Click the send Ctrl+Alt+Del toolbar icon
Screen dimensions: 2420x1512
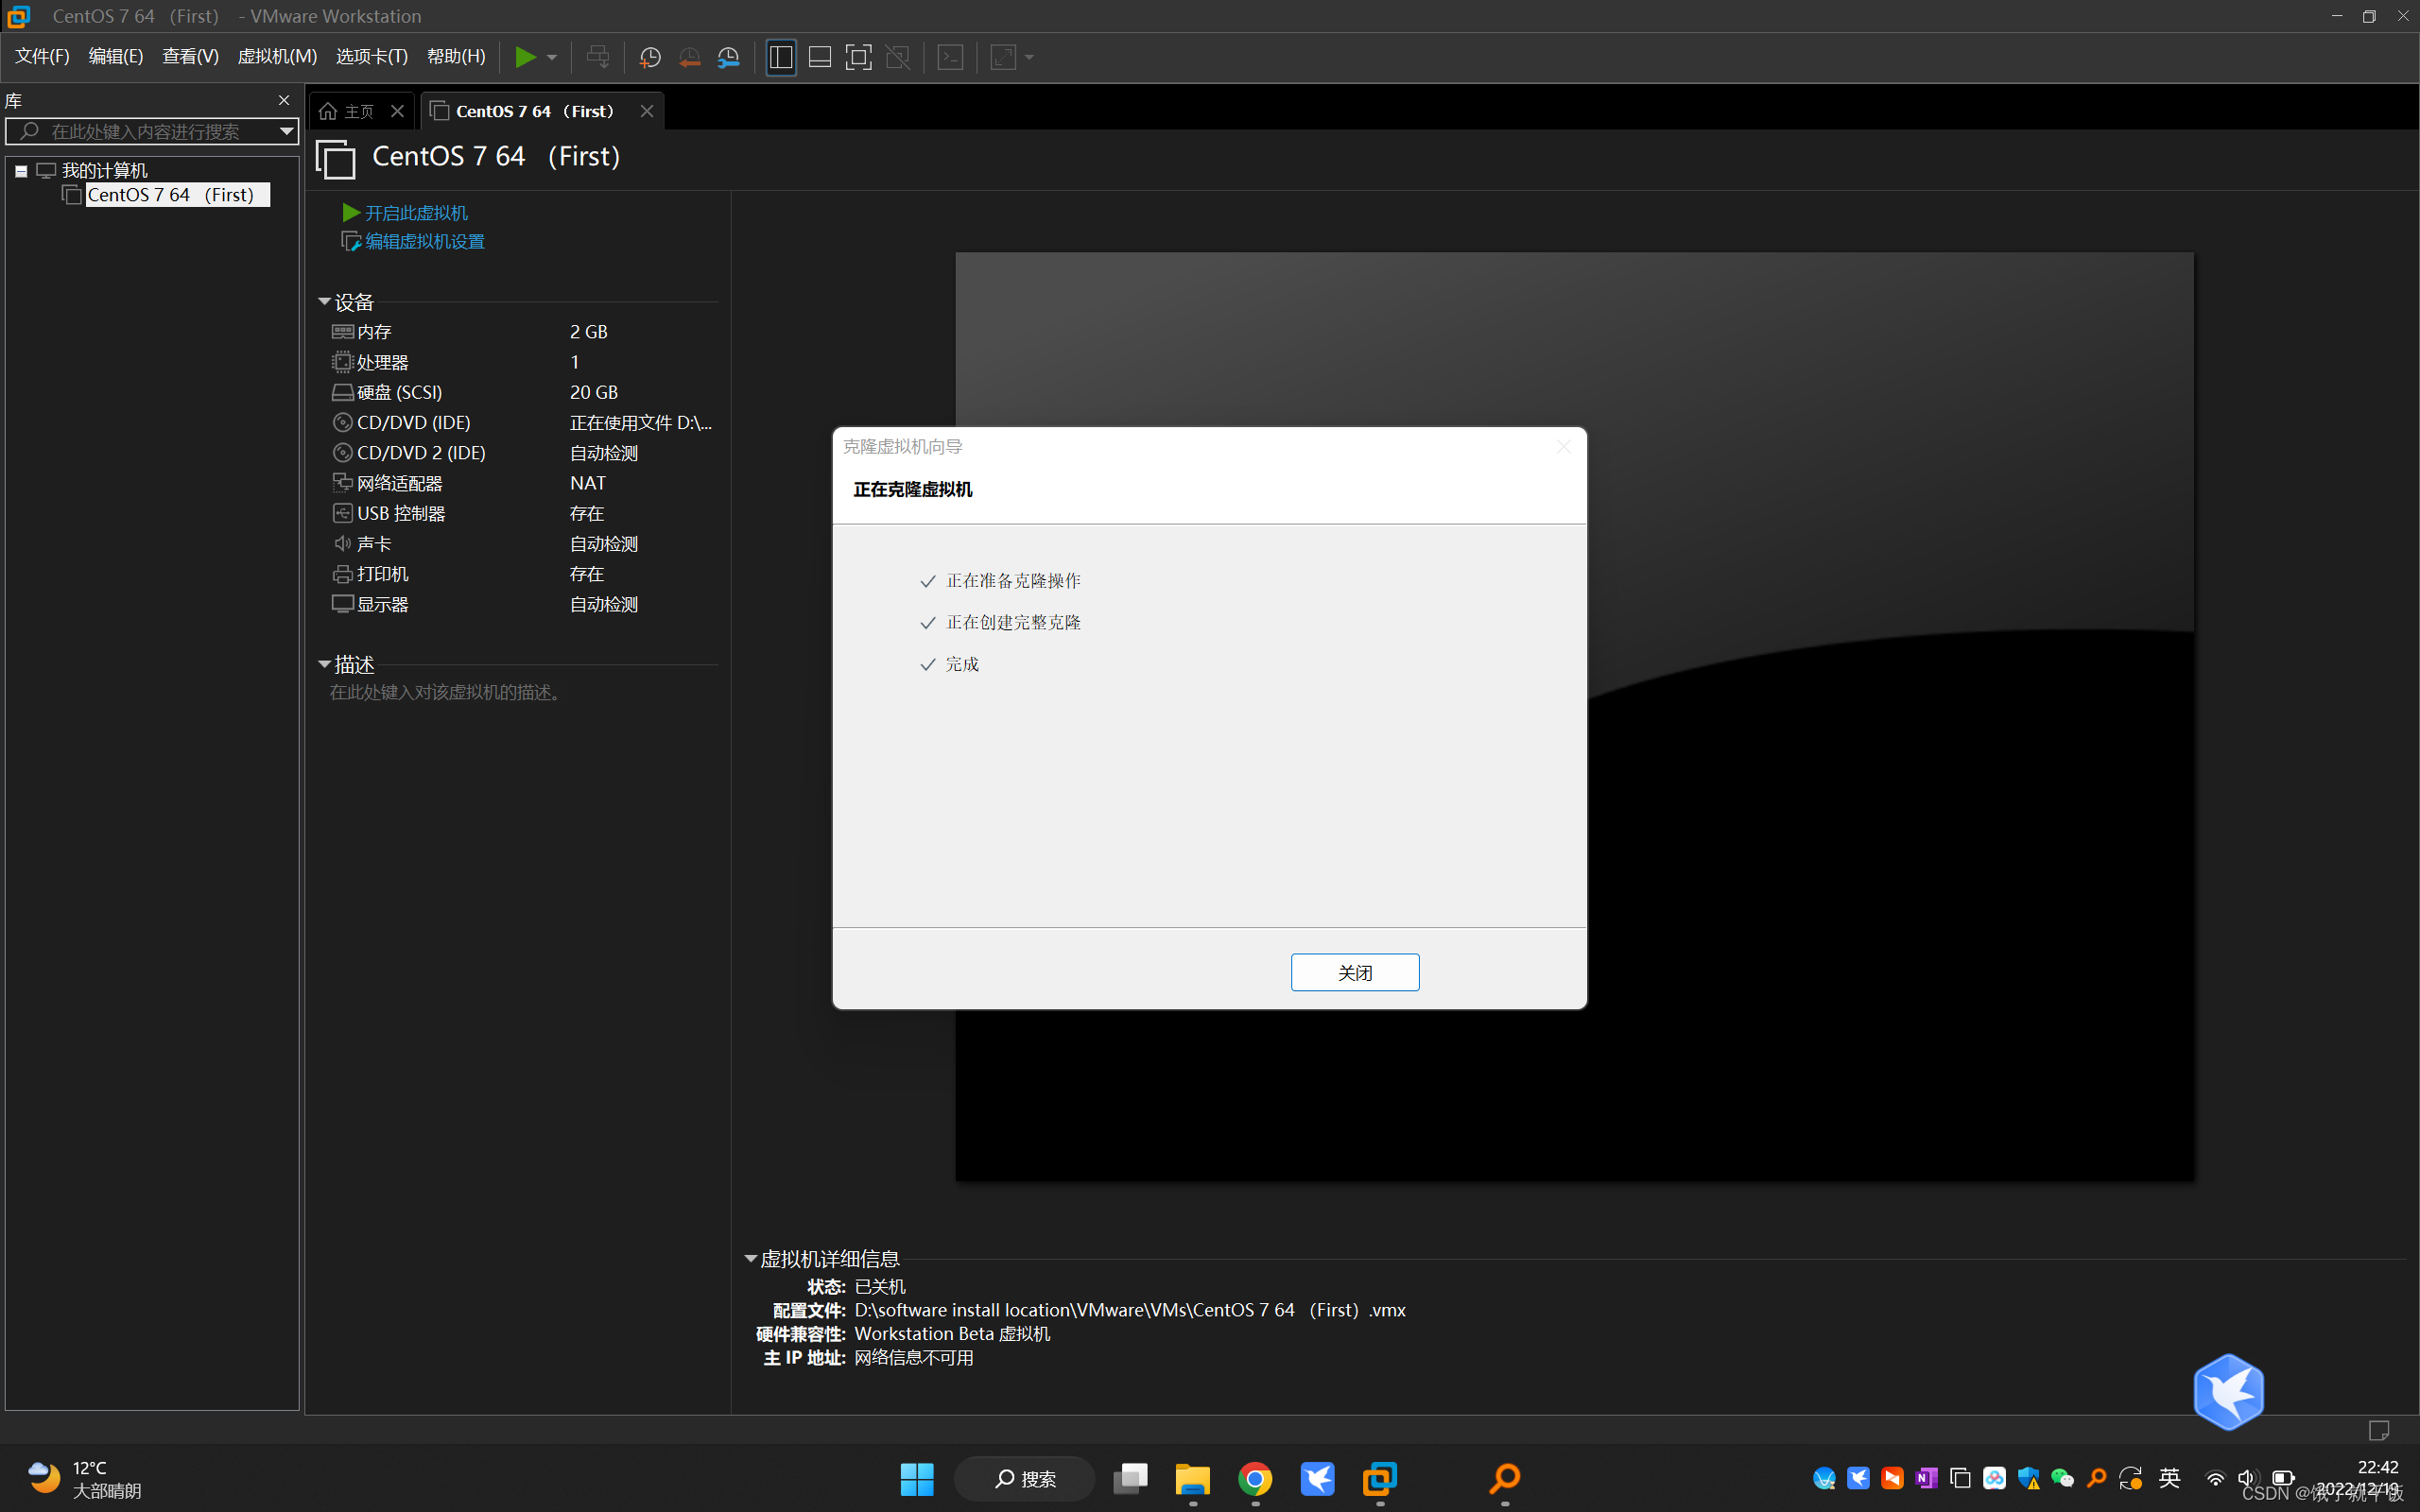(598, 57)
